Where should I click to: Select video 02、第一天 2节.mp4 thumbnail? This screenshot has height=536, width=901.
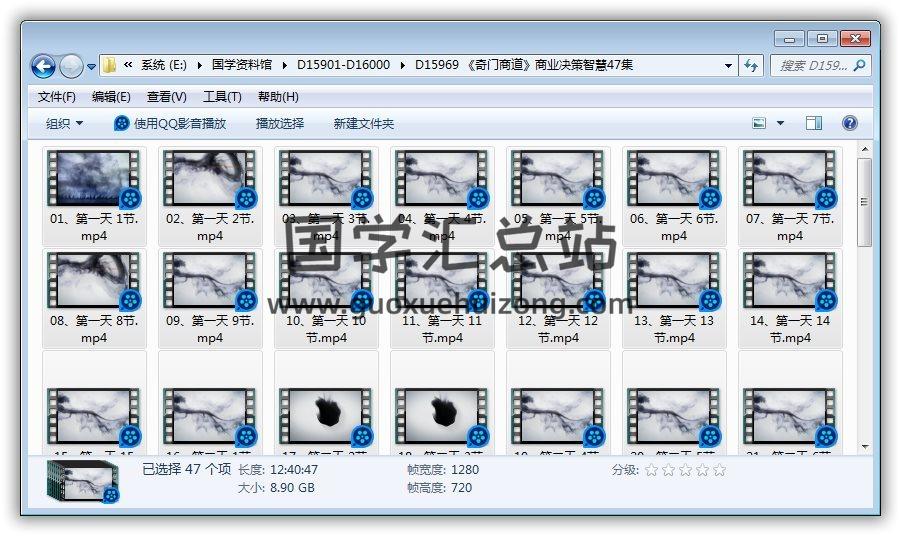pyautogui.click(x=210, y=179)
